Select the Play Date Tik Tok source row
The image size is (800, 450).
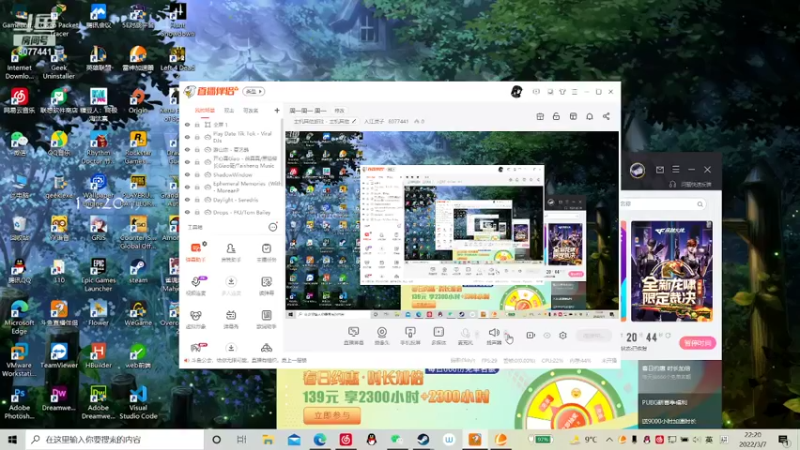pos(232,137)
